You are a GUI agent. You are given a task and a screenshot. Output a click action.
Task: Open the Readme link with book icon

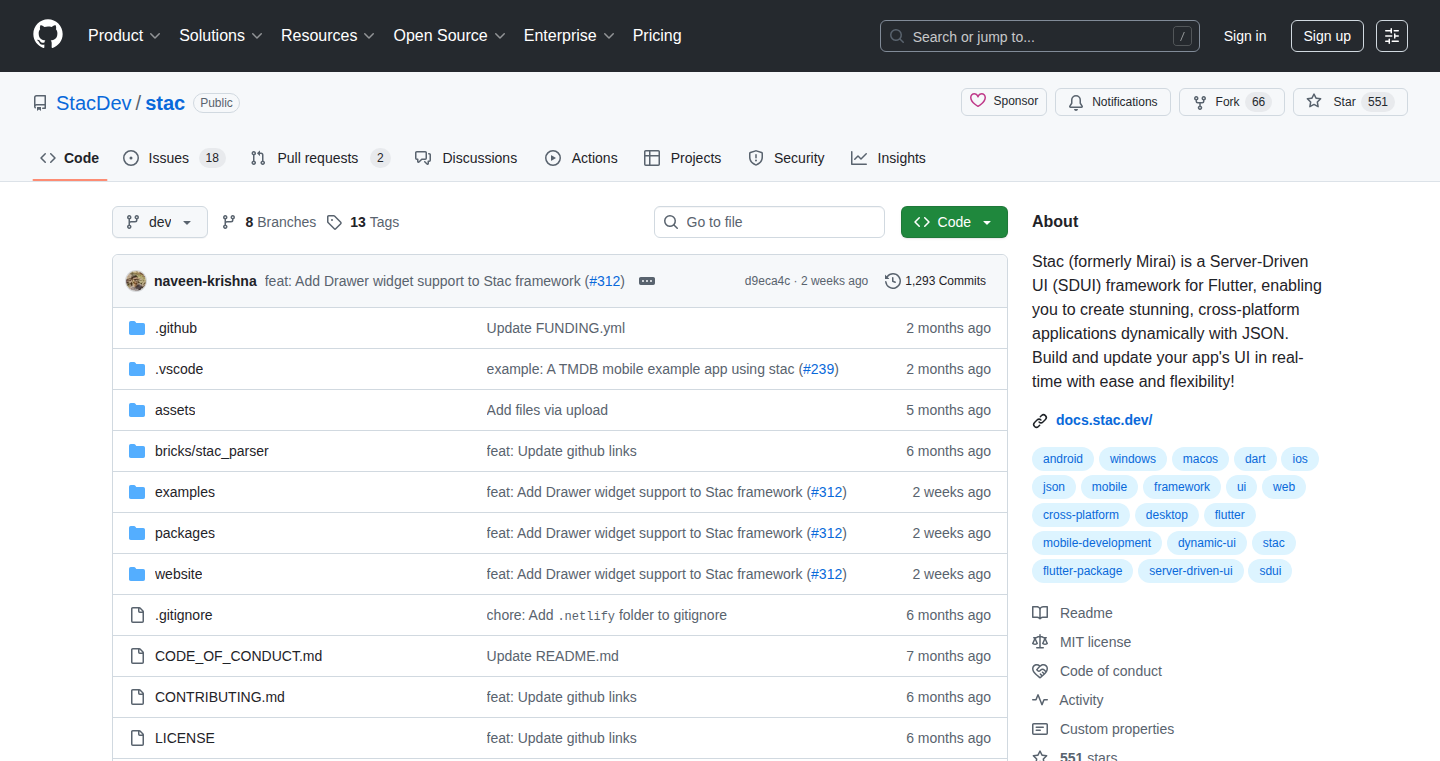click(x=1072, y=613)
